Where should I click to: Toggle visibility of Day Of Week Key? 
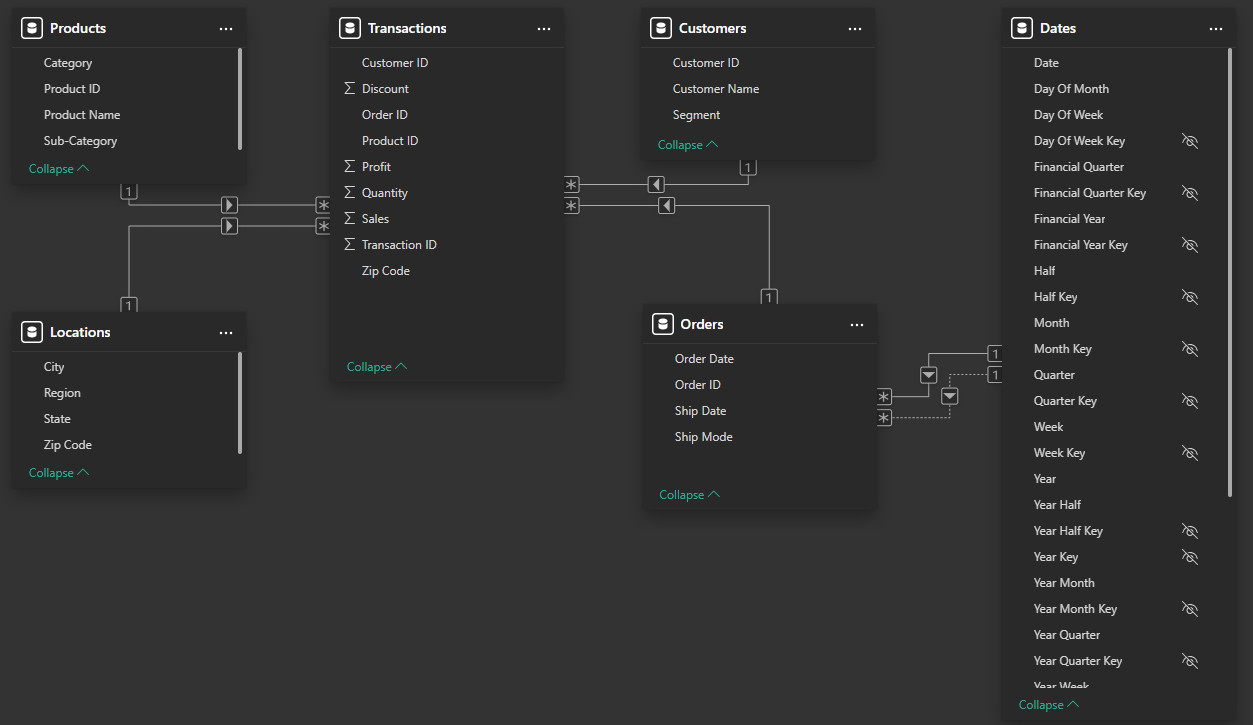click(1189, 141)
